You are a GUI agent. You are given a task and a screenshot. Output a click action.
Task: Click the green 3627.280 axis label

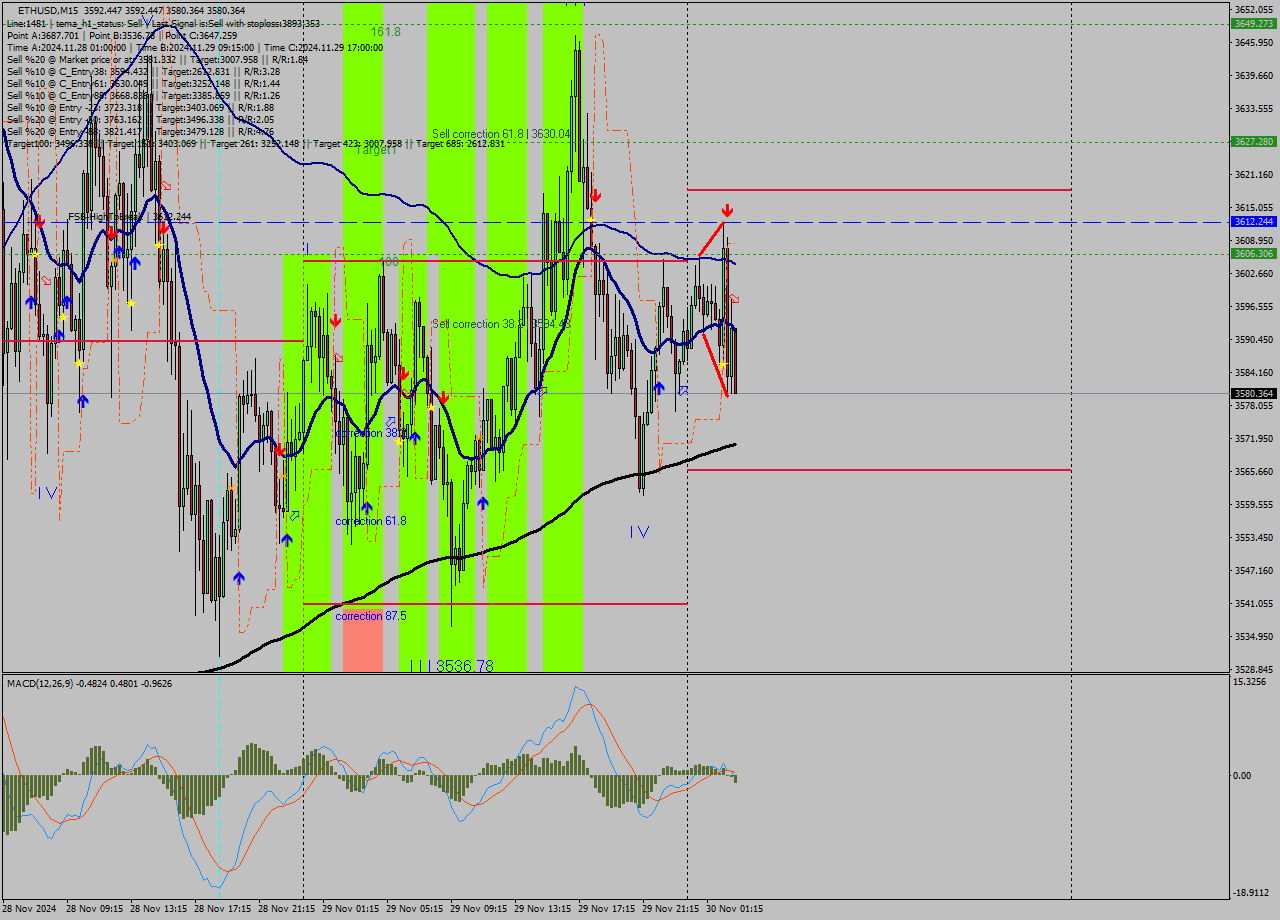click(x=1253, y=142)
